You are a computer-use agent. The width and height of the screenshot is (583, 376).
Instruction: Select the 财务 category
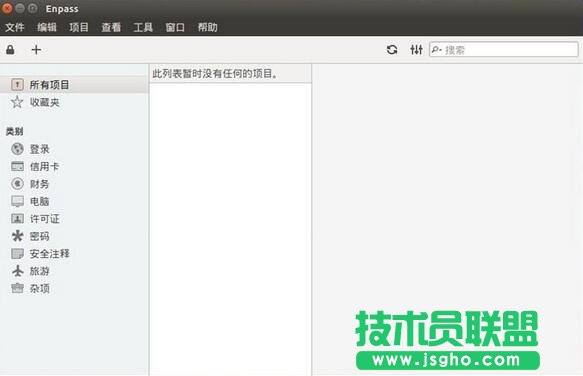[x=40, y=184]
